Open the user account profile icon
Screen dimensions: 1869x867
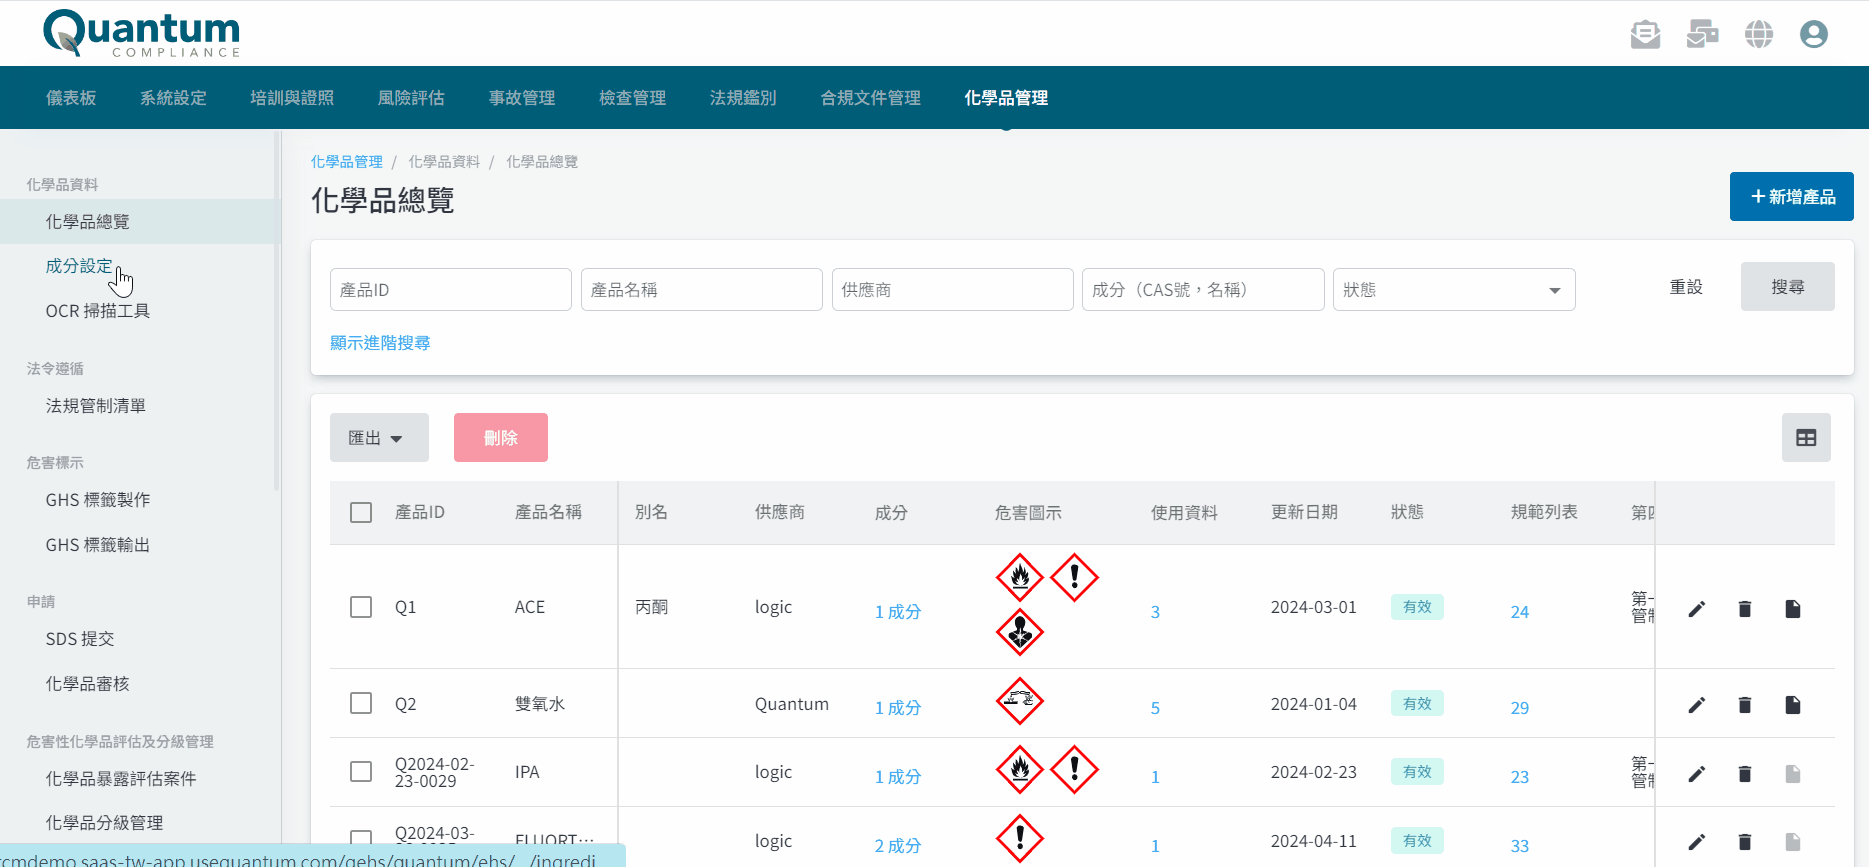coord(1813,35)
